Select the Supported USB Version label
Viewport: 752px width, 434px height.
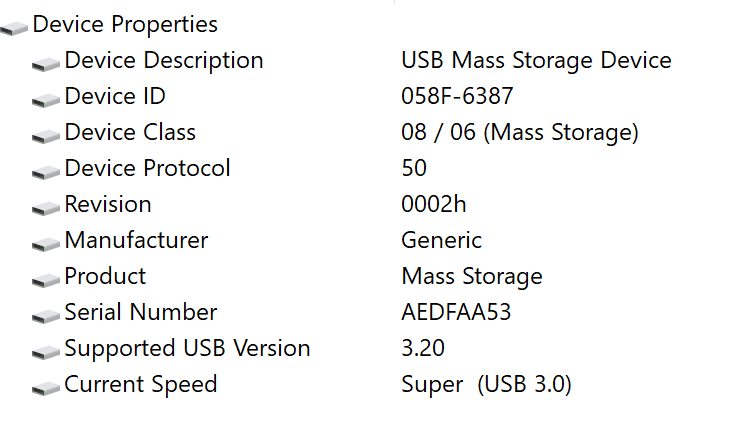tap(187, 348)
